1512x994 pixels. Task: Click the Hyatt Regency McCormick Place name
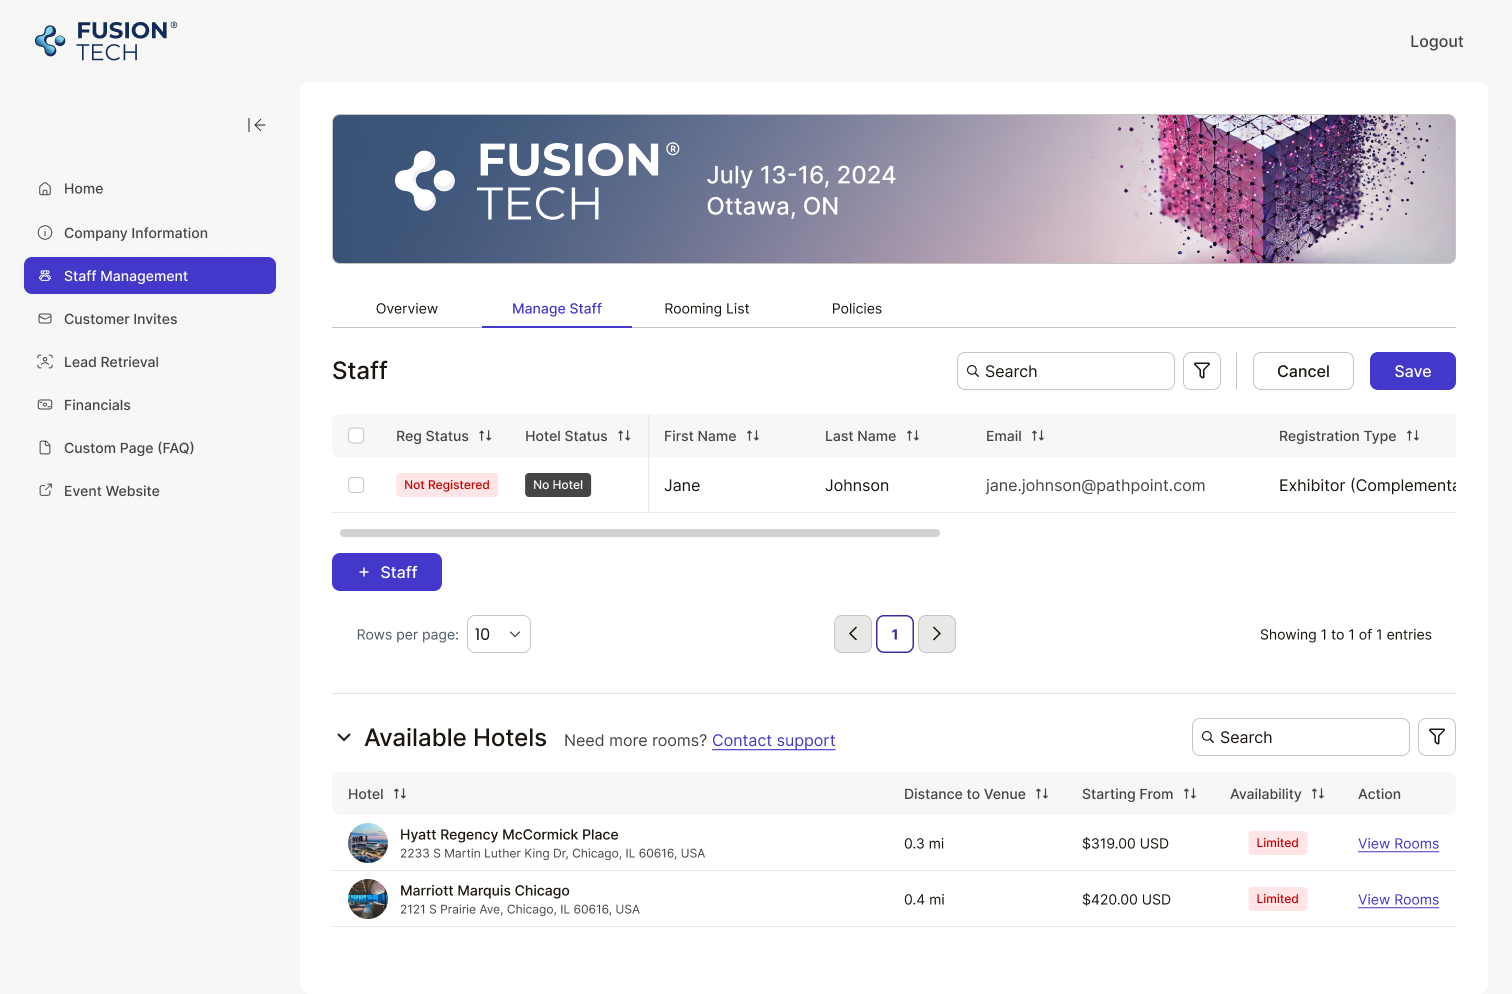[x=509, y=835]
